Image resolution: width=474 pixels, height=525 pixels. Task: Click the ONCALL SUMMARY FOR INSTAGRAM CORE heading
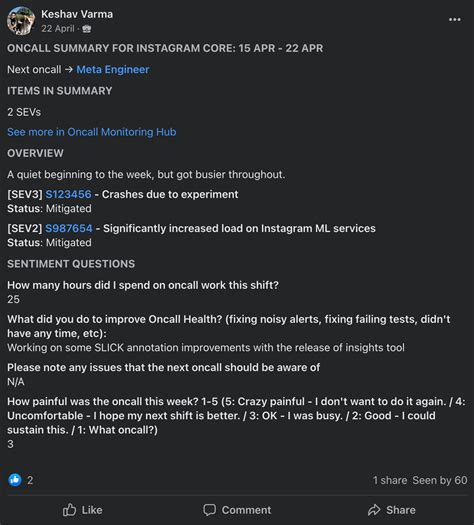click(165, 48)
